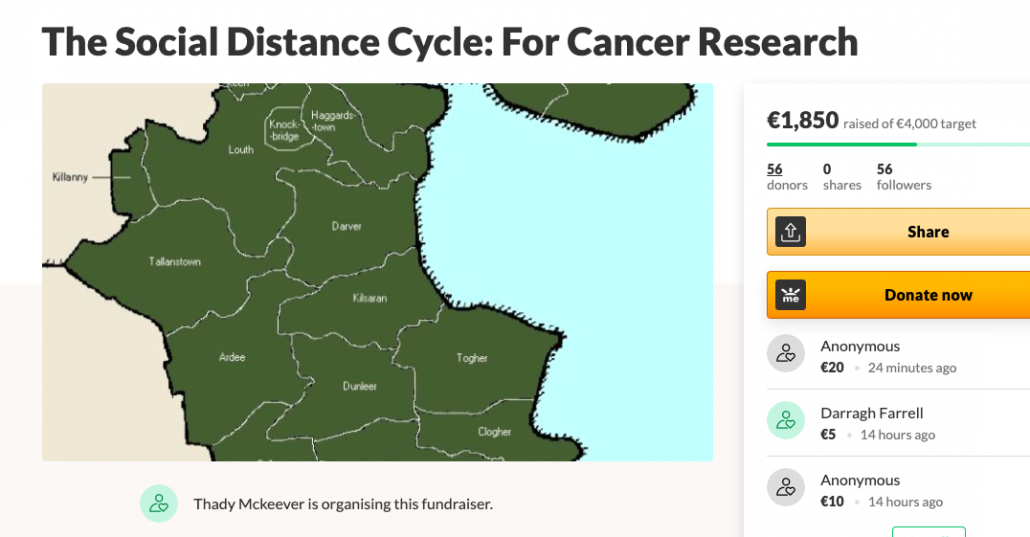The image size is (1030, 537).
Task: Click the 0 shares count
Action: 842,177
